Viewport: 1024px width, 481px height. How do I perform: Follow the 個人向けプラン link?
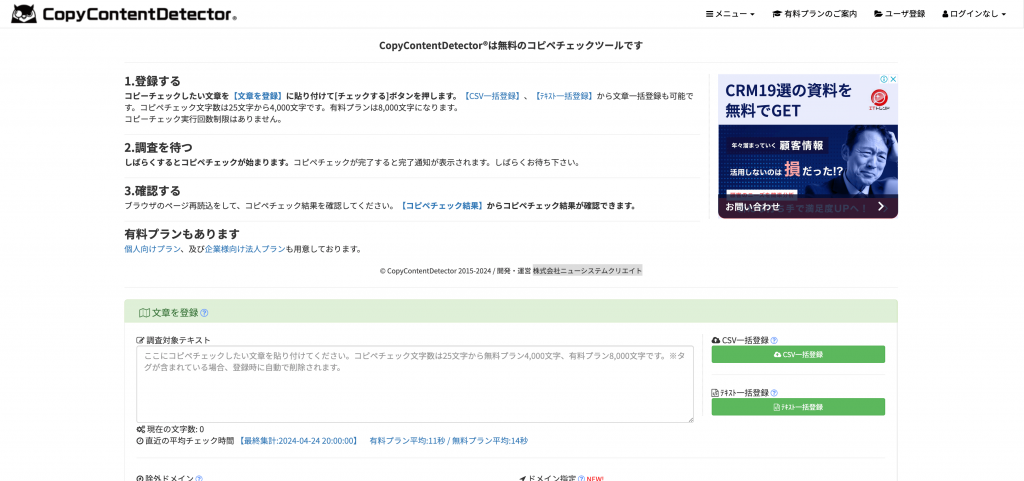[152, 249]
